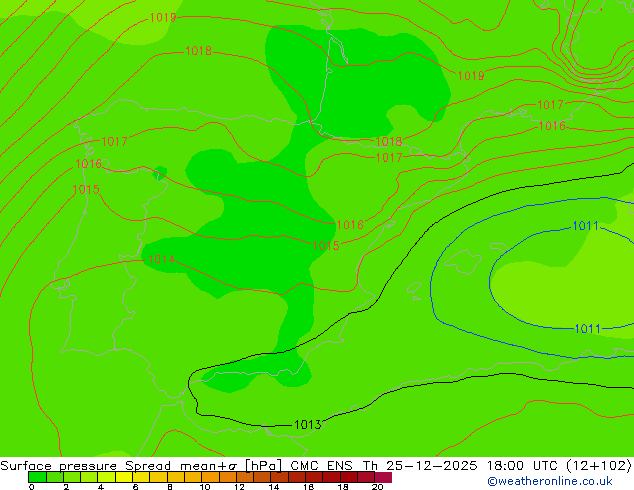Click the lower blue 1011 contour label
This screenshot has width=634, height=490.
click(588, 329)
